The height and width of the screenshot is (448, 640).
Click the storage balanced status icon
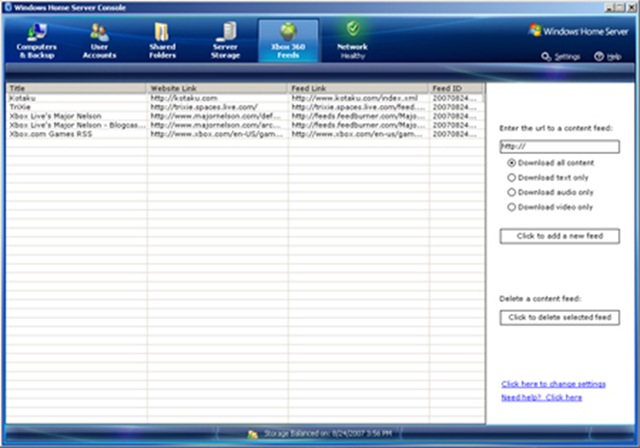tap(253, 435)
